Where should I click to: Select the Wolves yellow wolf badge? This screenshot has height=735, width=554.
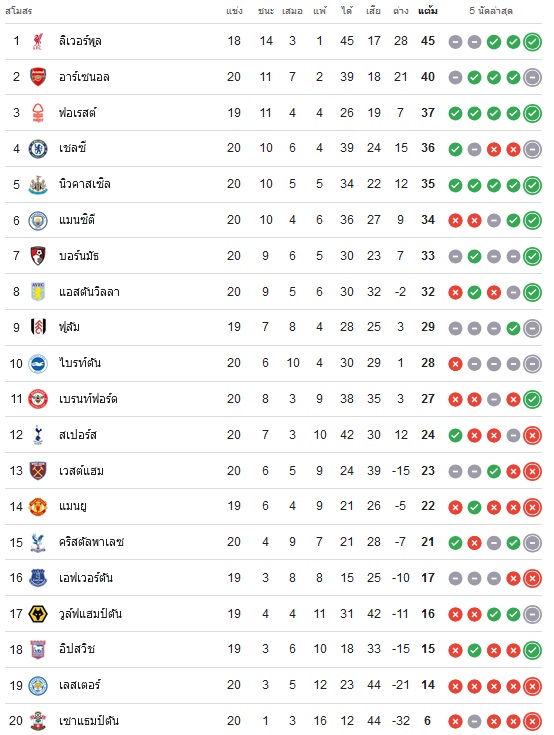[38, 614]
